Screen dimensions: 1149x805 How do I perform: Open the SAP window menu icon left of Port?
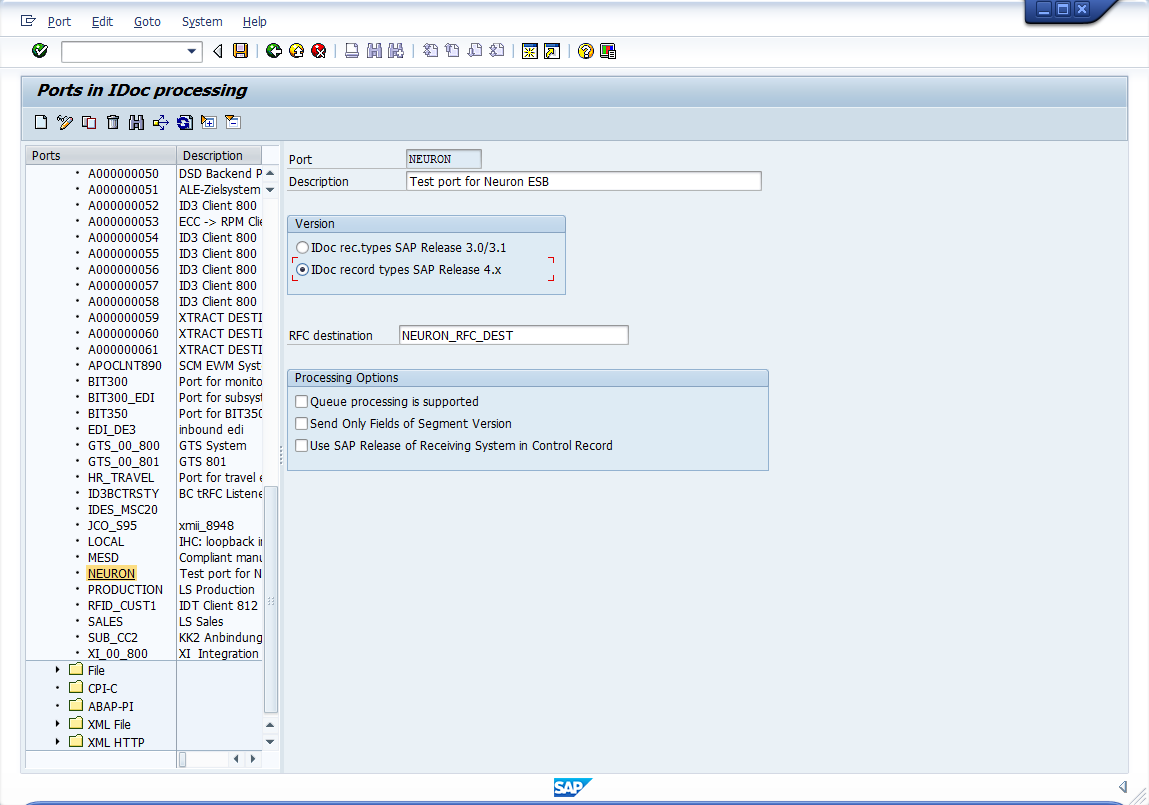tap(28, 21)
